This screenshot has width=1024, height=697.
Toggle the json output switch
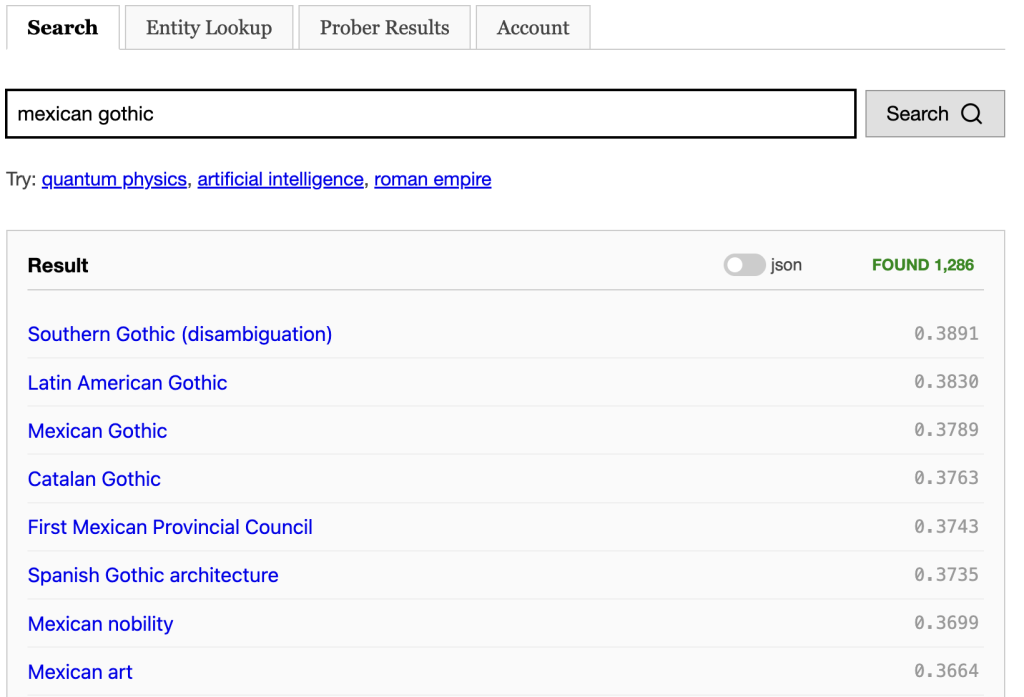[744, 265]
